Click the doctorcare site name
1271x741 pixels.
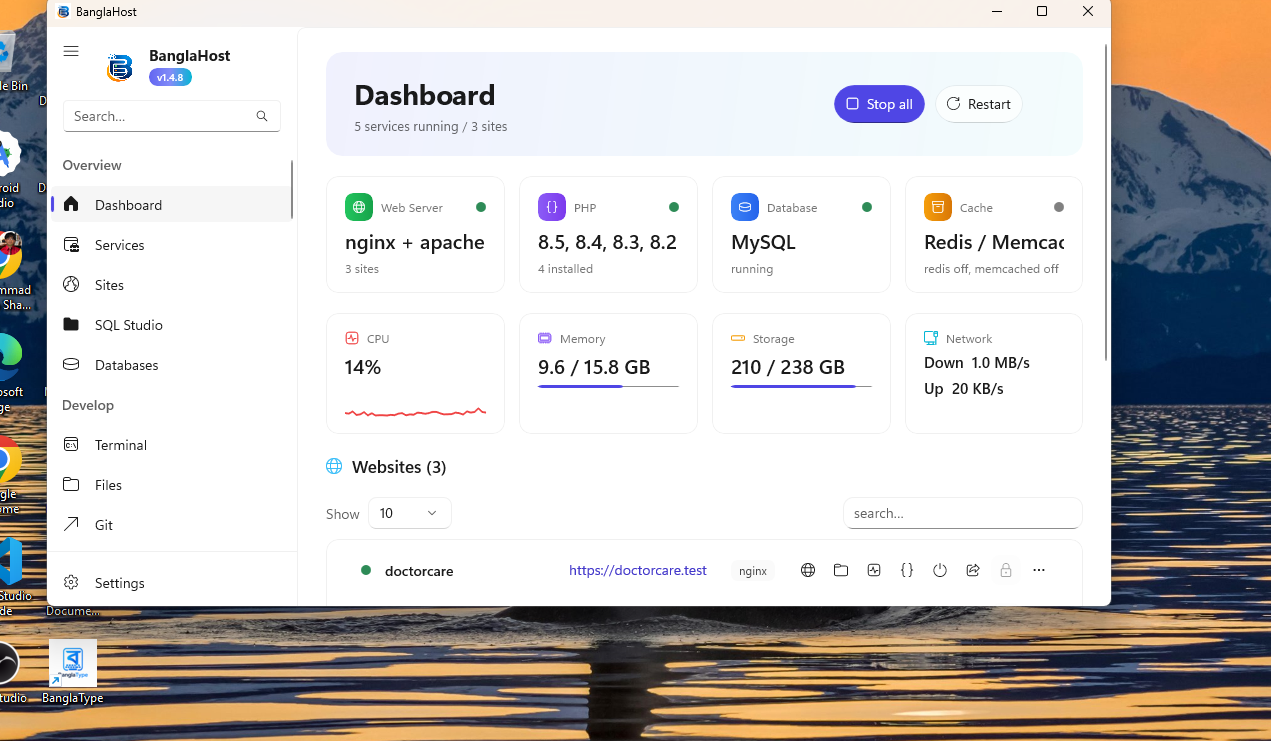click(419, 571)
